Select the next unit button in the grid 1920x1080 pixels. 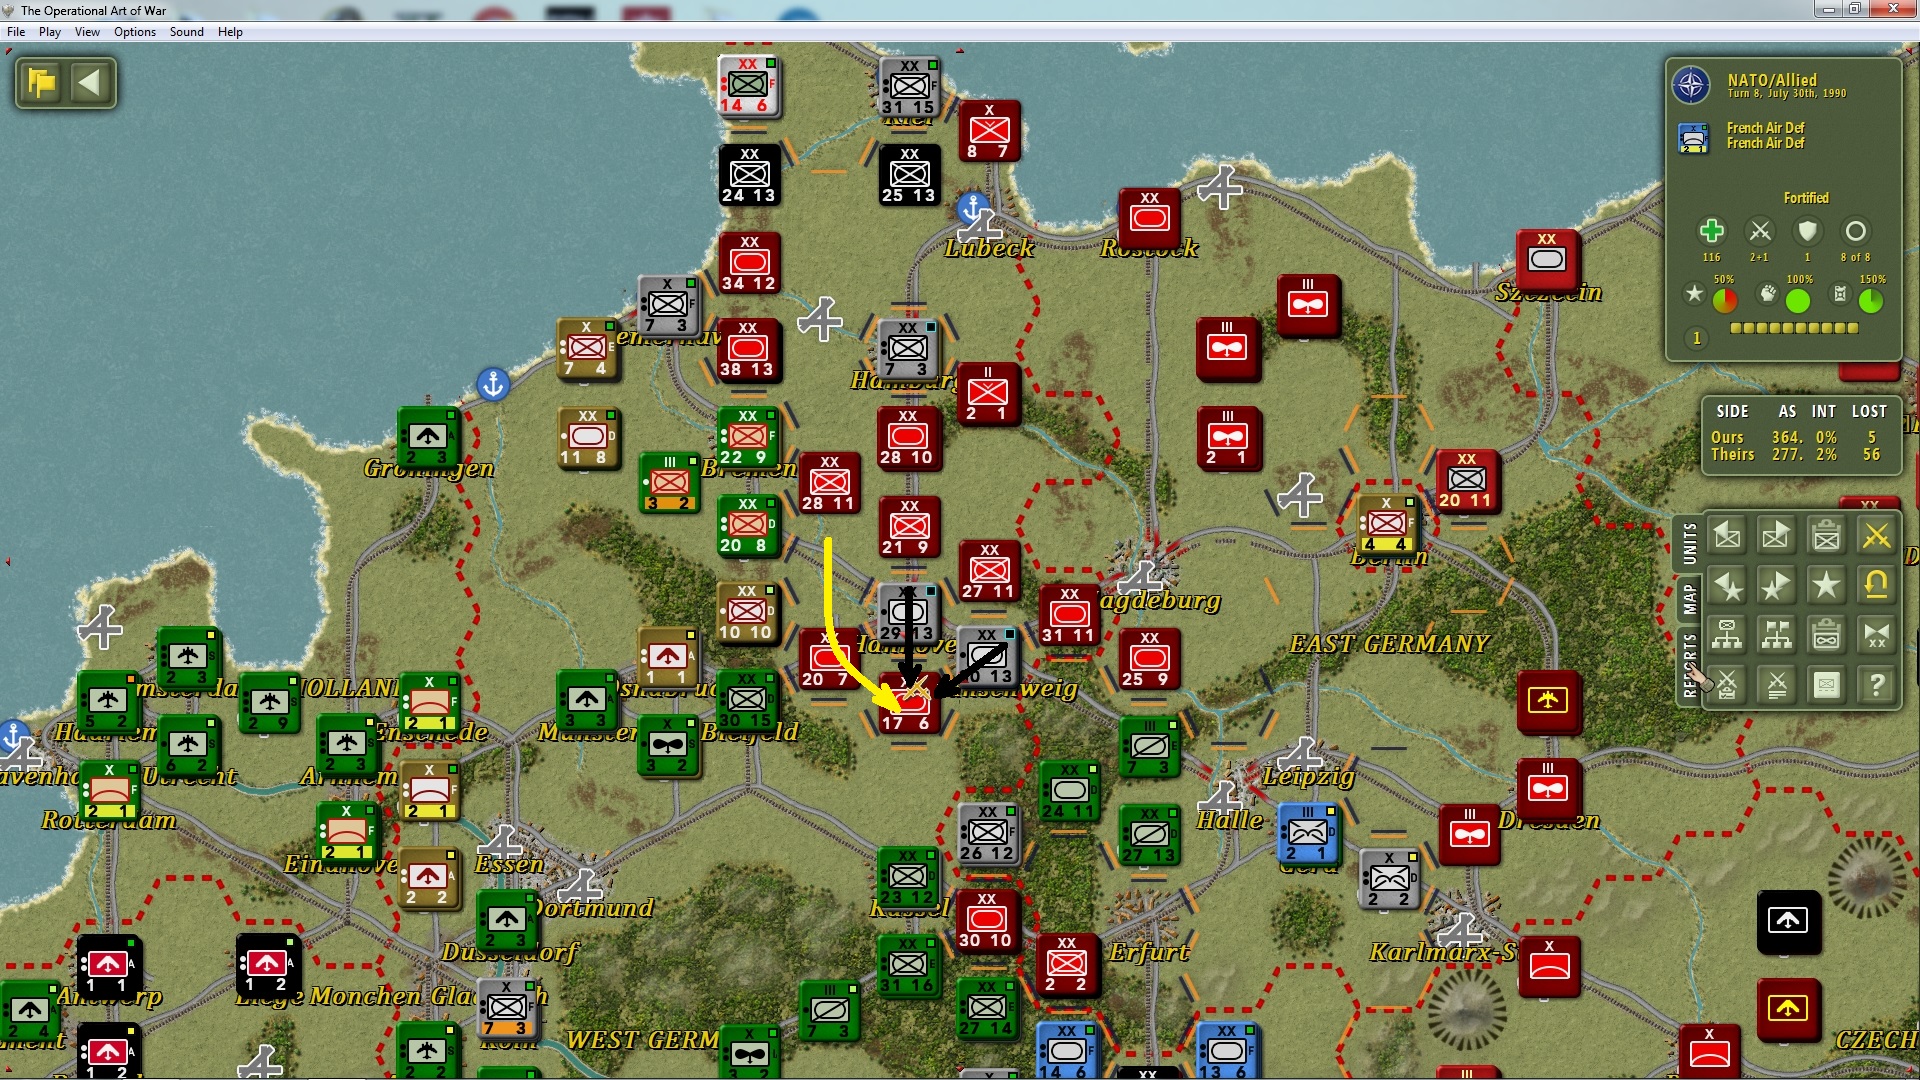[x=1777, y=536]
